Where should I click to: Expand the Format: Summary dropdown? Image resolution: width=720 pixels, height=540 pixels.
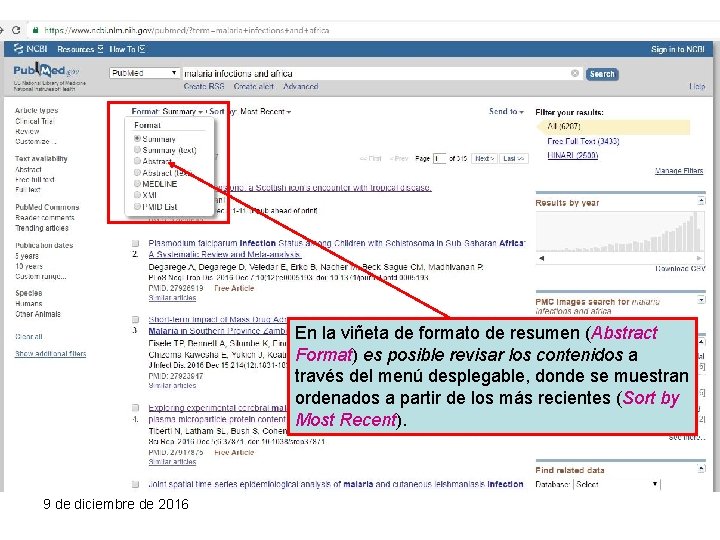click(167, 112)
